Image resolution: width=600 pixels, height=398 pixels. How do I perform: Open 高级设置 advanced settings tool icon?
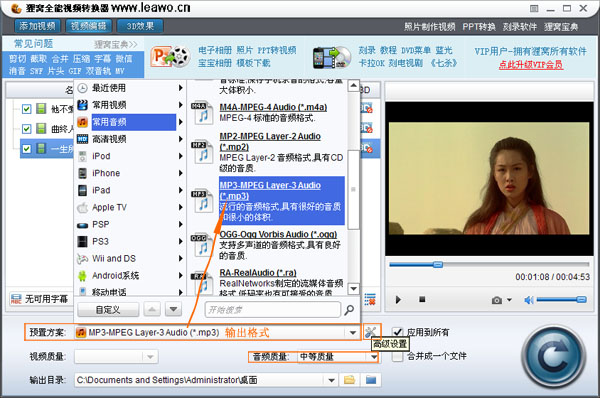coord(370,331)
